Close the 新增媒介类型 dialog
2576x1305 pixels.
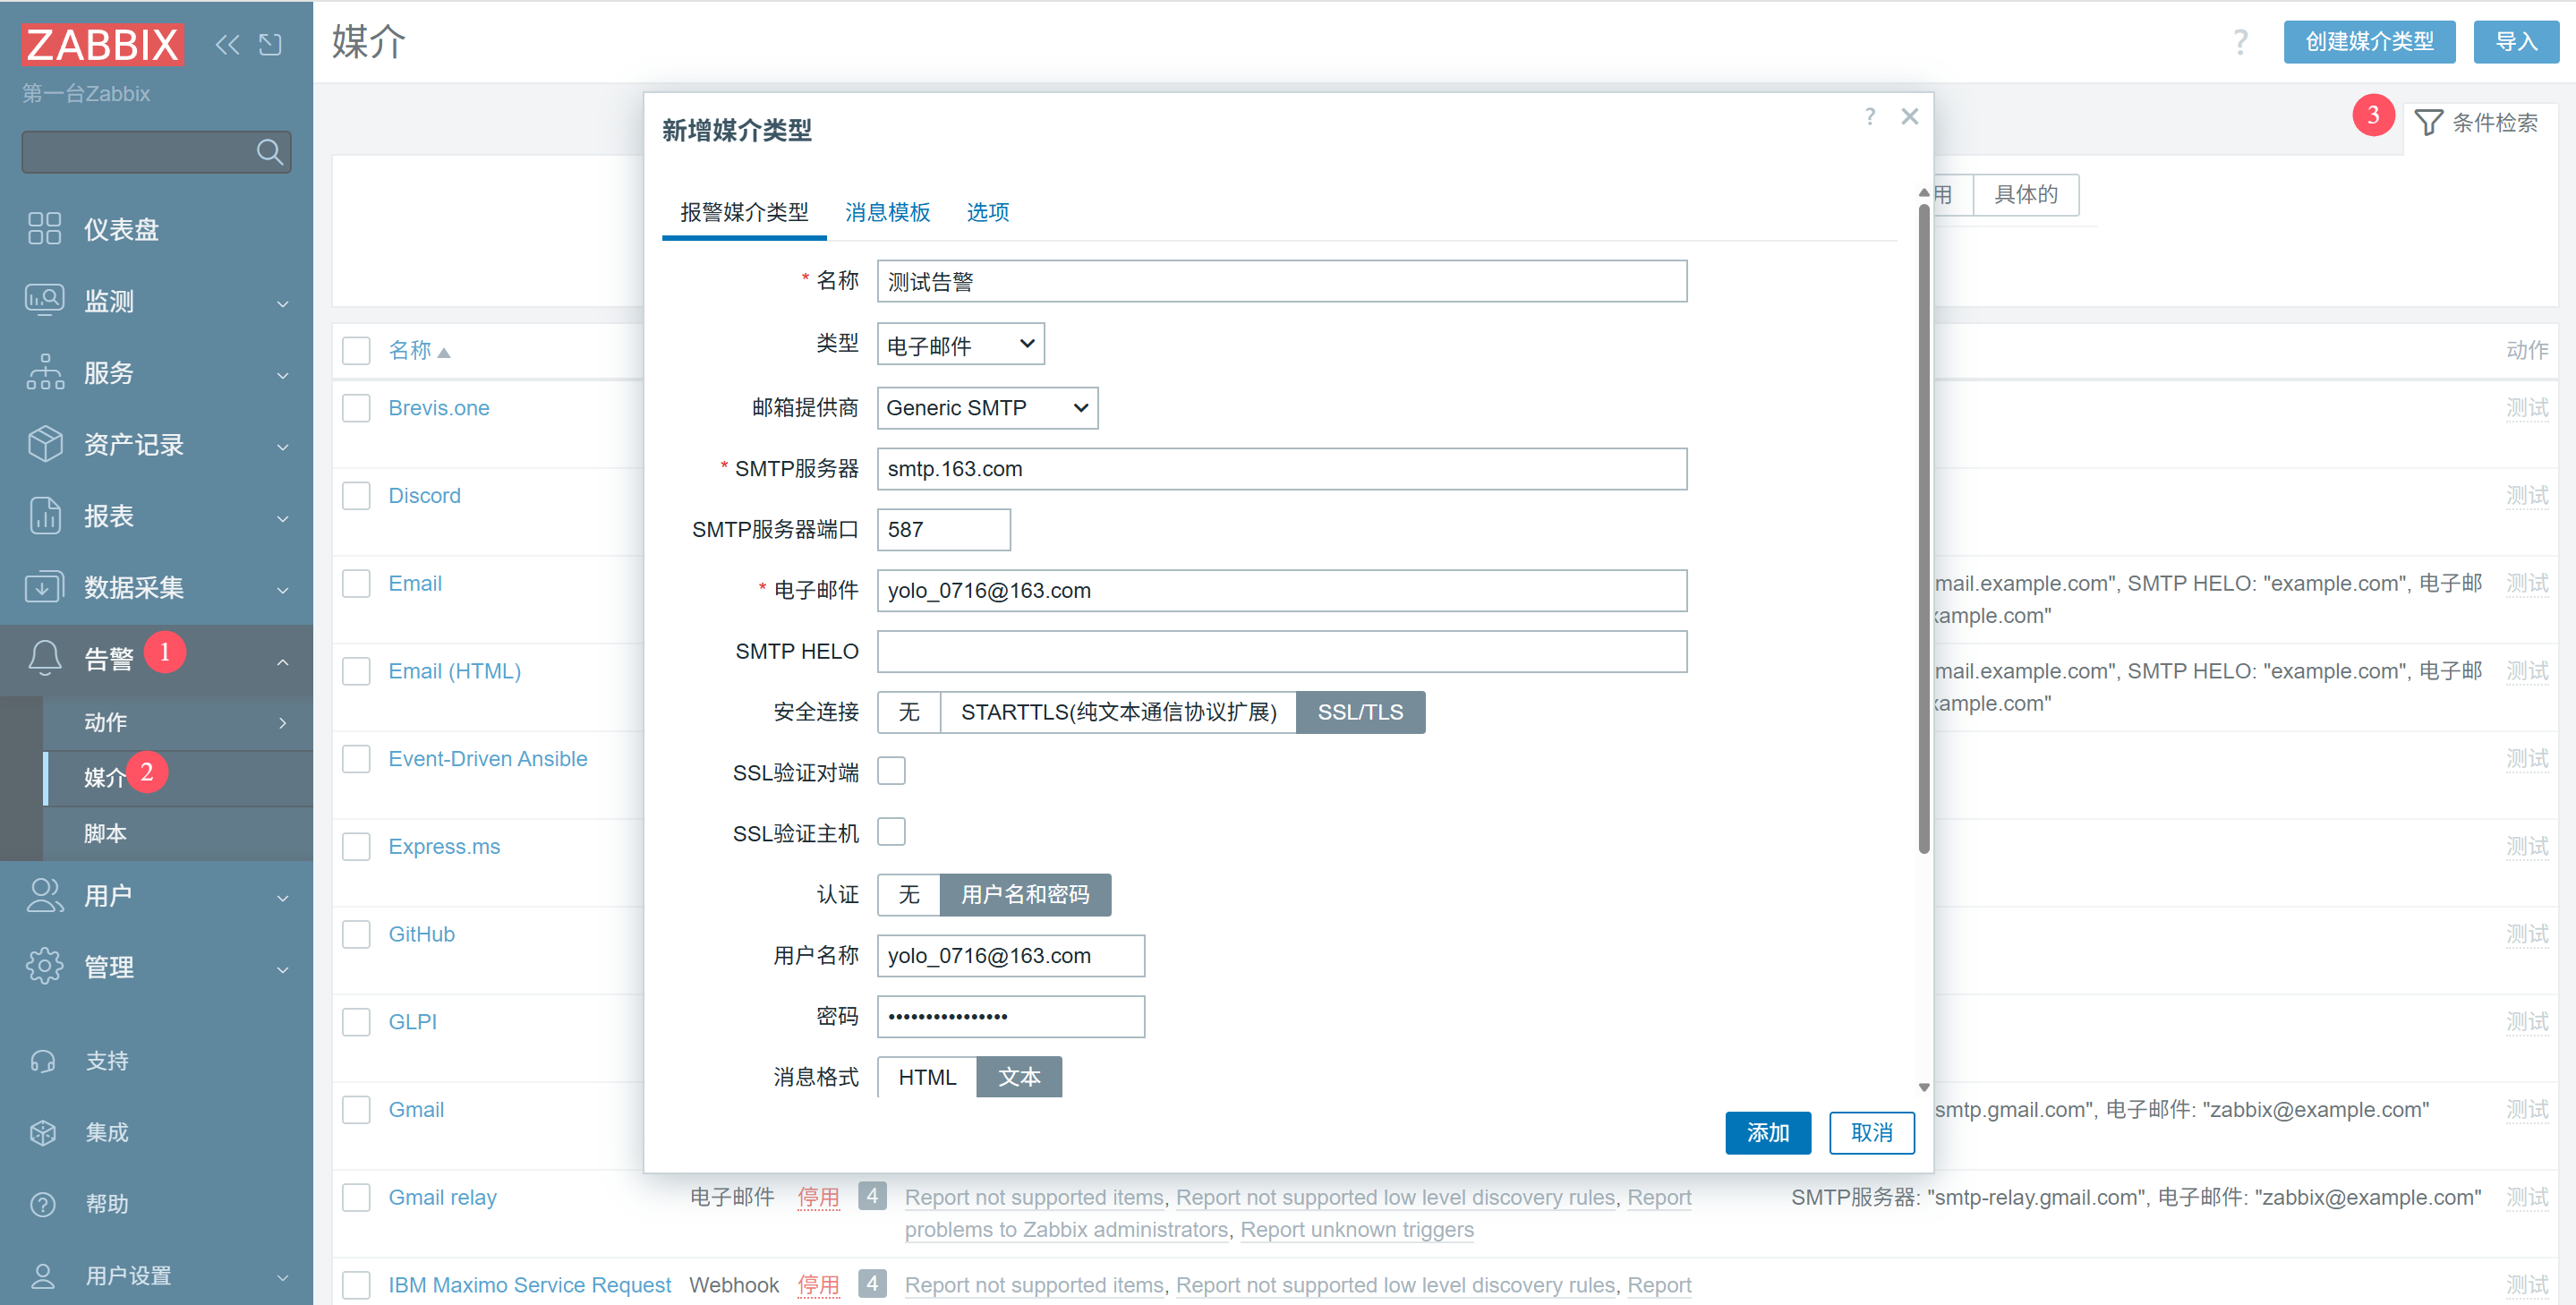1910,117
